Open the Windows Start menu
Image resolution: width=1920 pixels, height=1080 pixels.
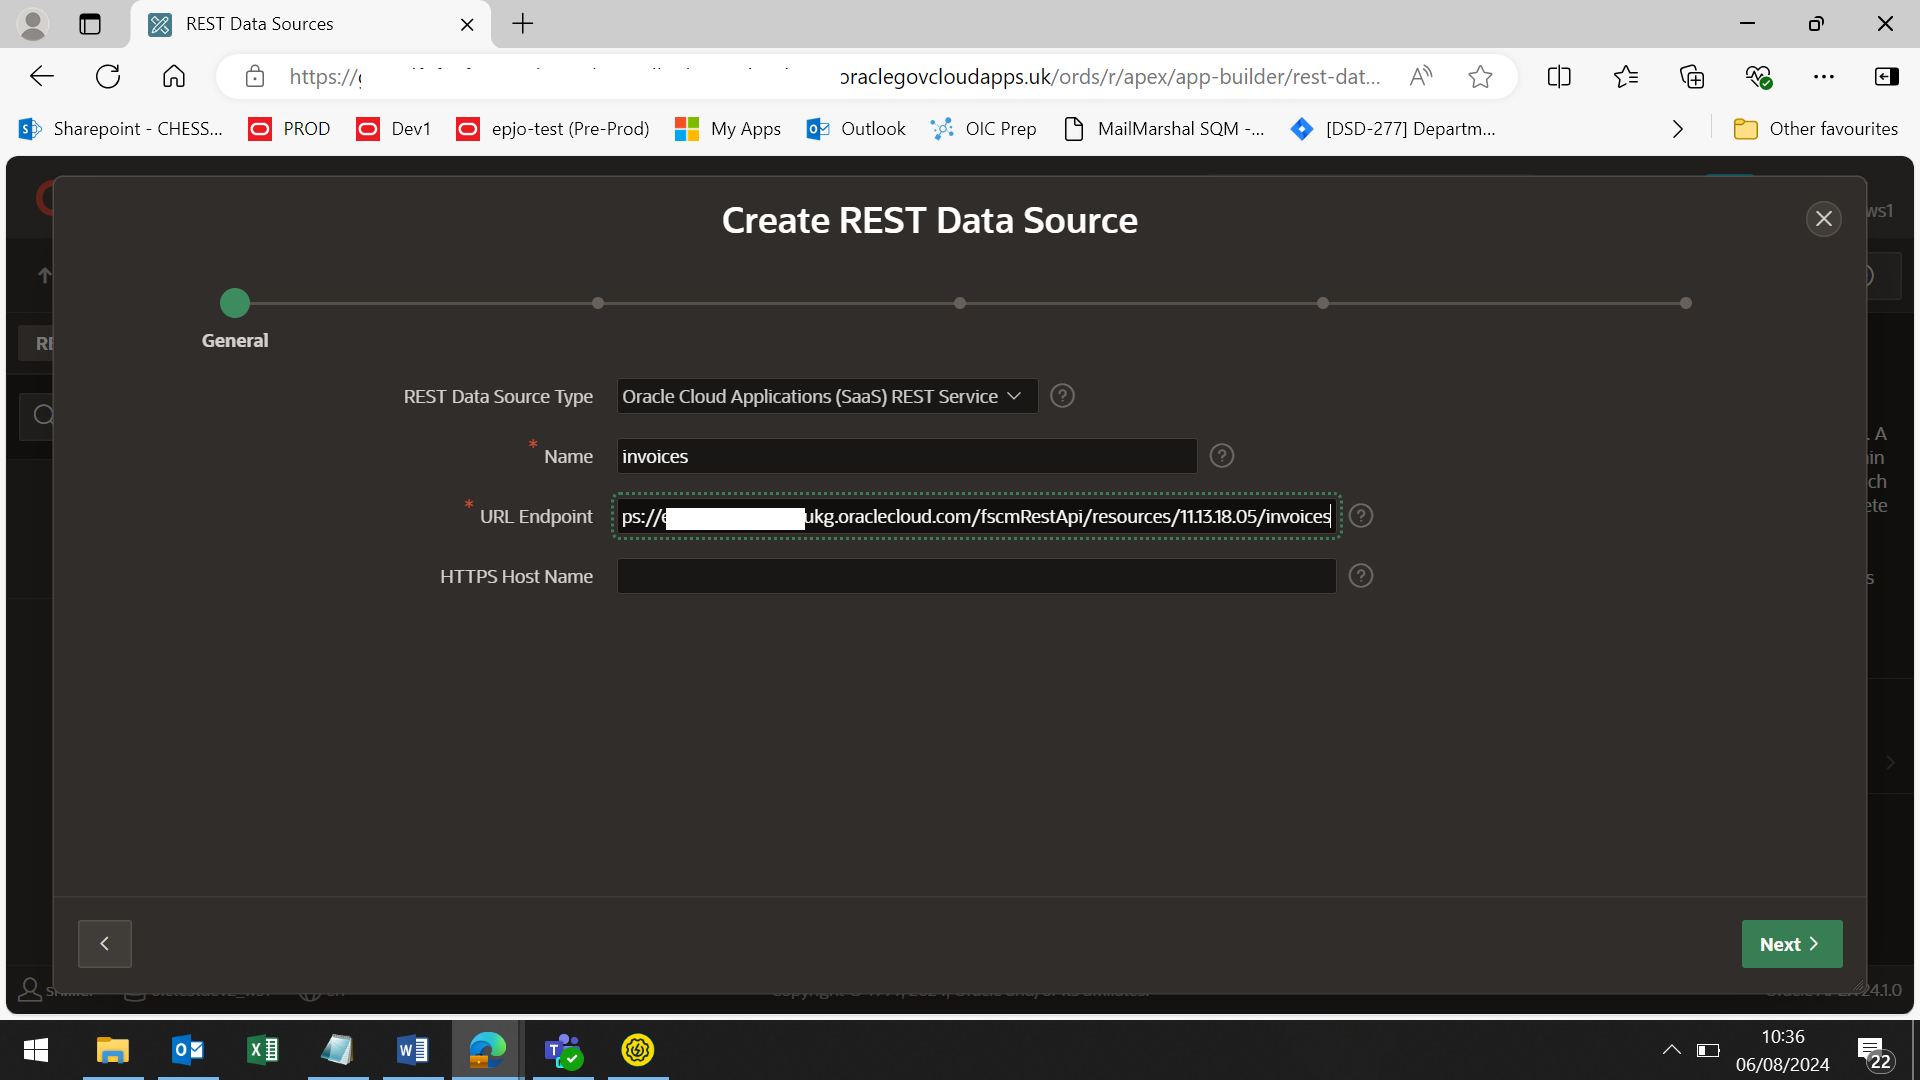[x=36, y=1050]
